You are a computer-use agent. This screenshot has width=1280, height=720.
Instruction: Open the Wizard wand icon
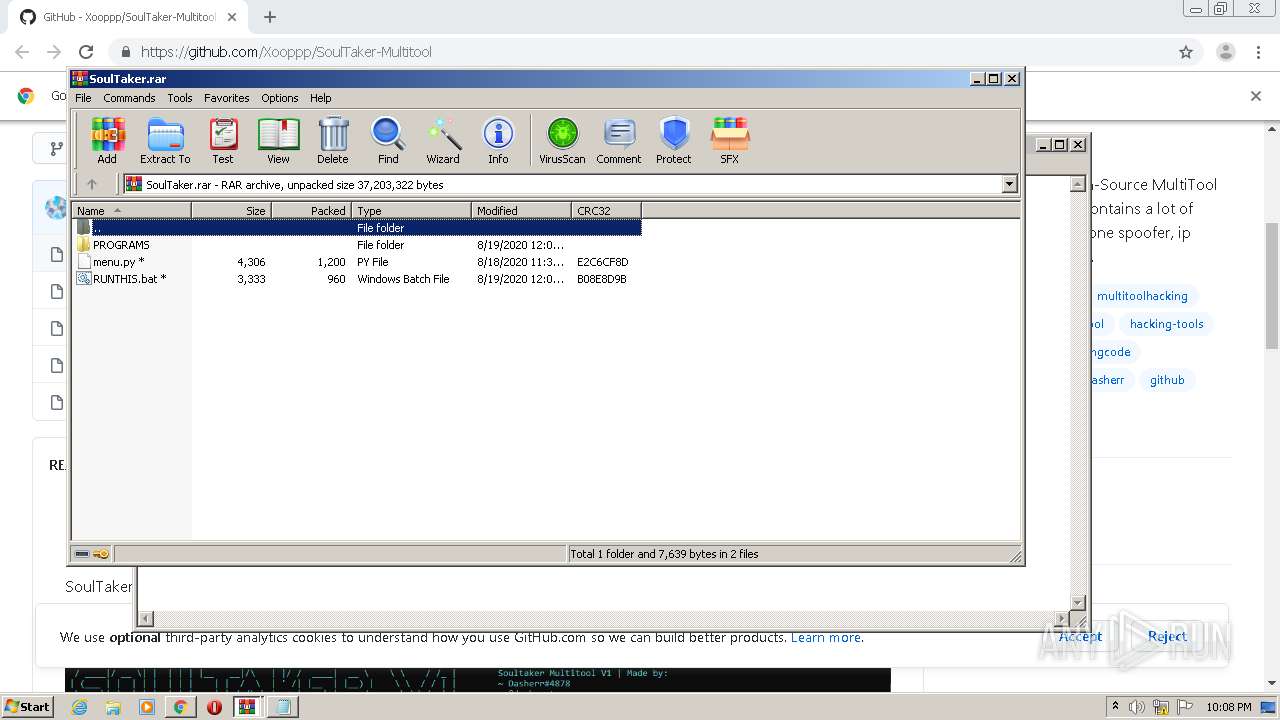pyautogui.click(x=443, y=140)
